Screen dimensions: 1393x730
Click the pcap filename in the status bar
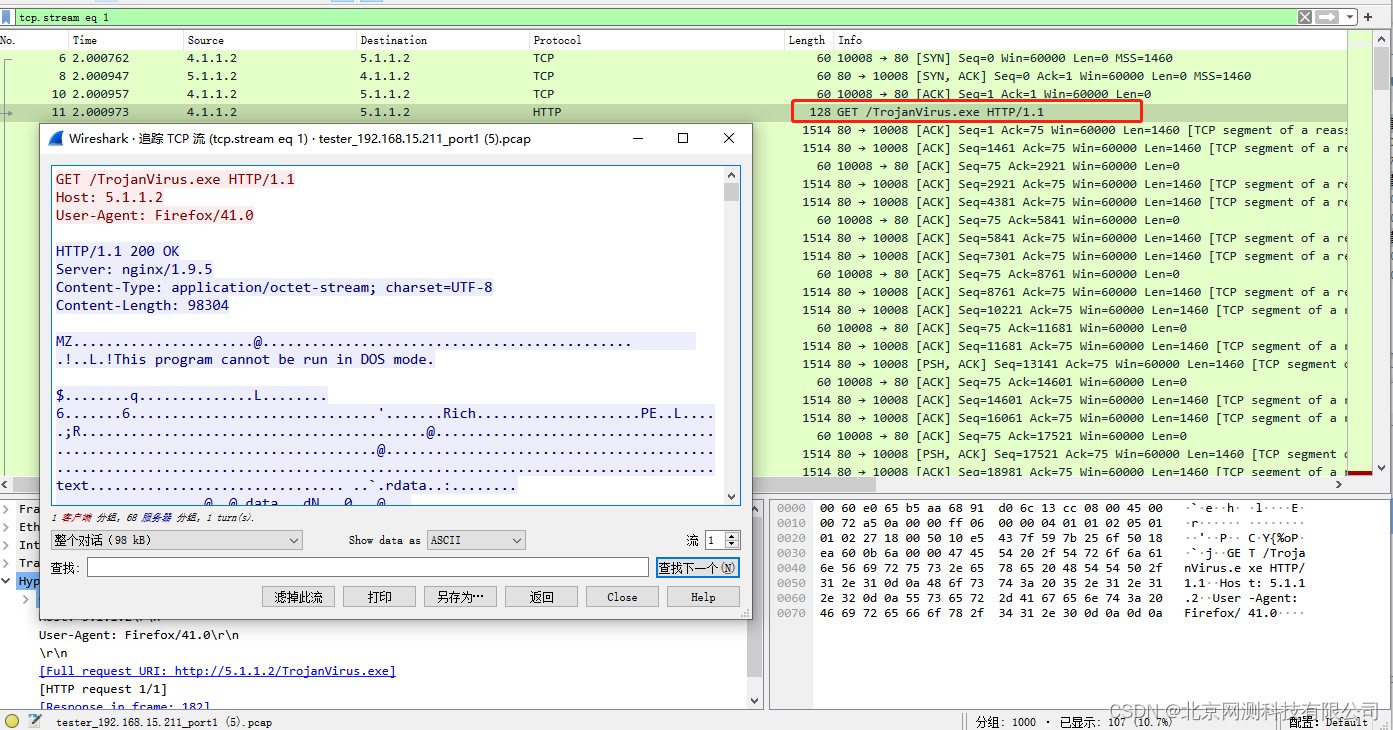pyautogui.click(x=164, y=721)
